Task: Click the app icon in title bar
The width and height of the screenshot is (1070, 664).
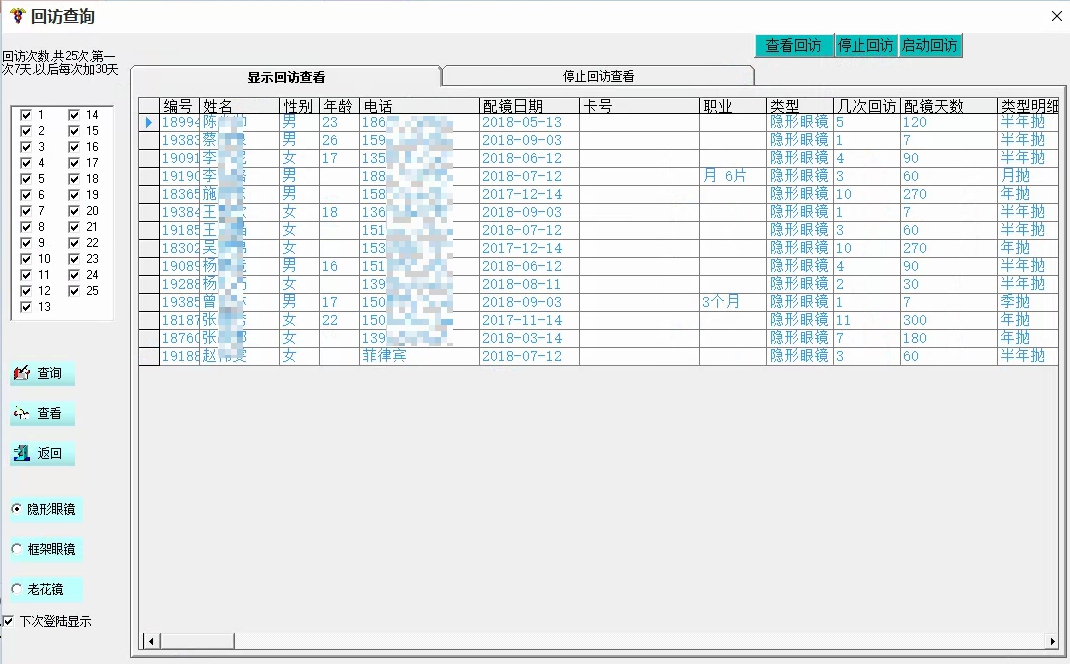Action: [x=17, y=16]
